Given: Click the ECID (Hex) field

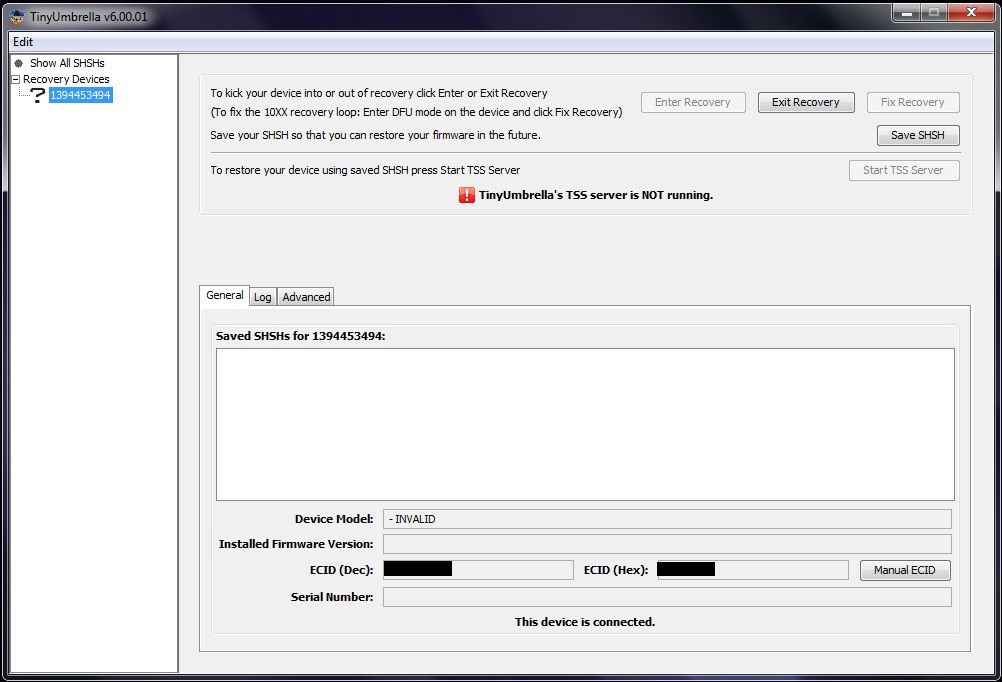Looking at the screenshot, I should (753, 570).
